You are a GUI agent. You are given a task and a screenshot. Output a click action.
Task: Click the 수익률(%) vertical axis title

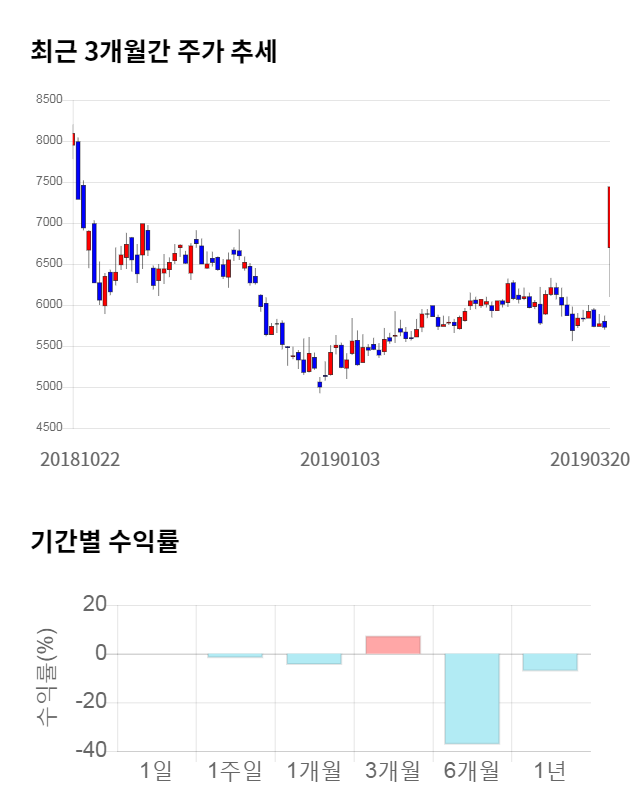(45, 678)
